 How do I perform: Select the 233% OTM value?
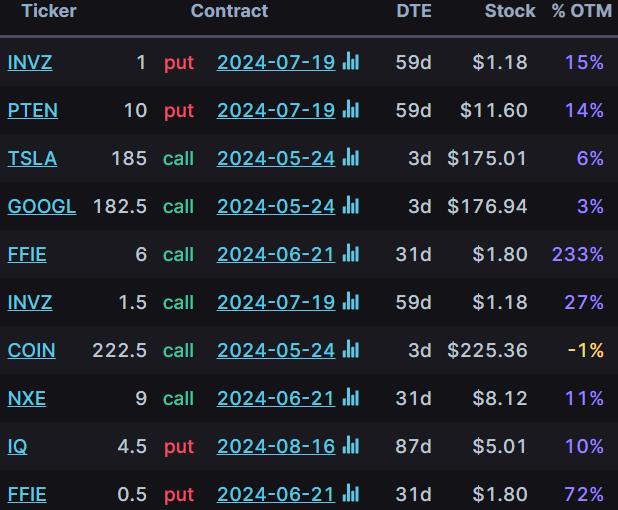pos(578,254)
